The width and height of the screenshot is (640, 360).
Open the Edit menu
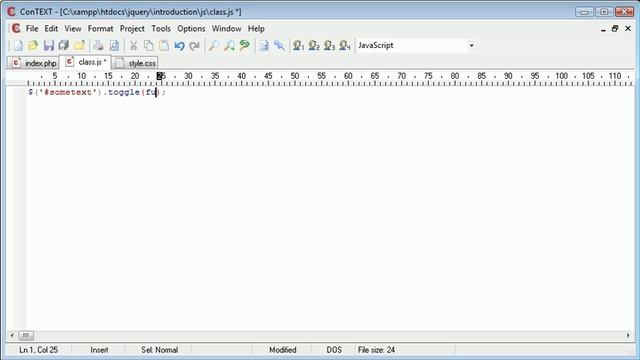click(x=51, y=29)
